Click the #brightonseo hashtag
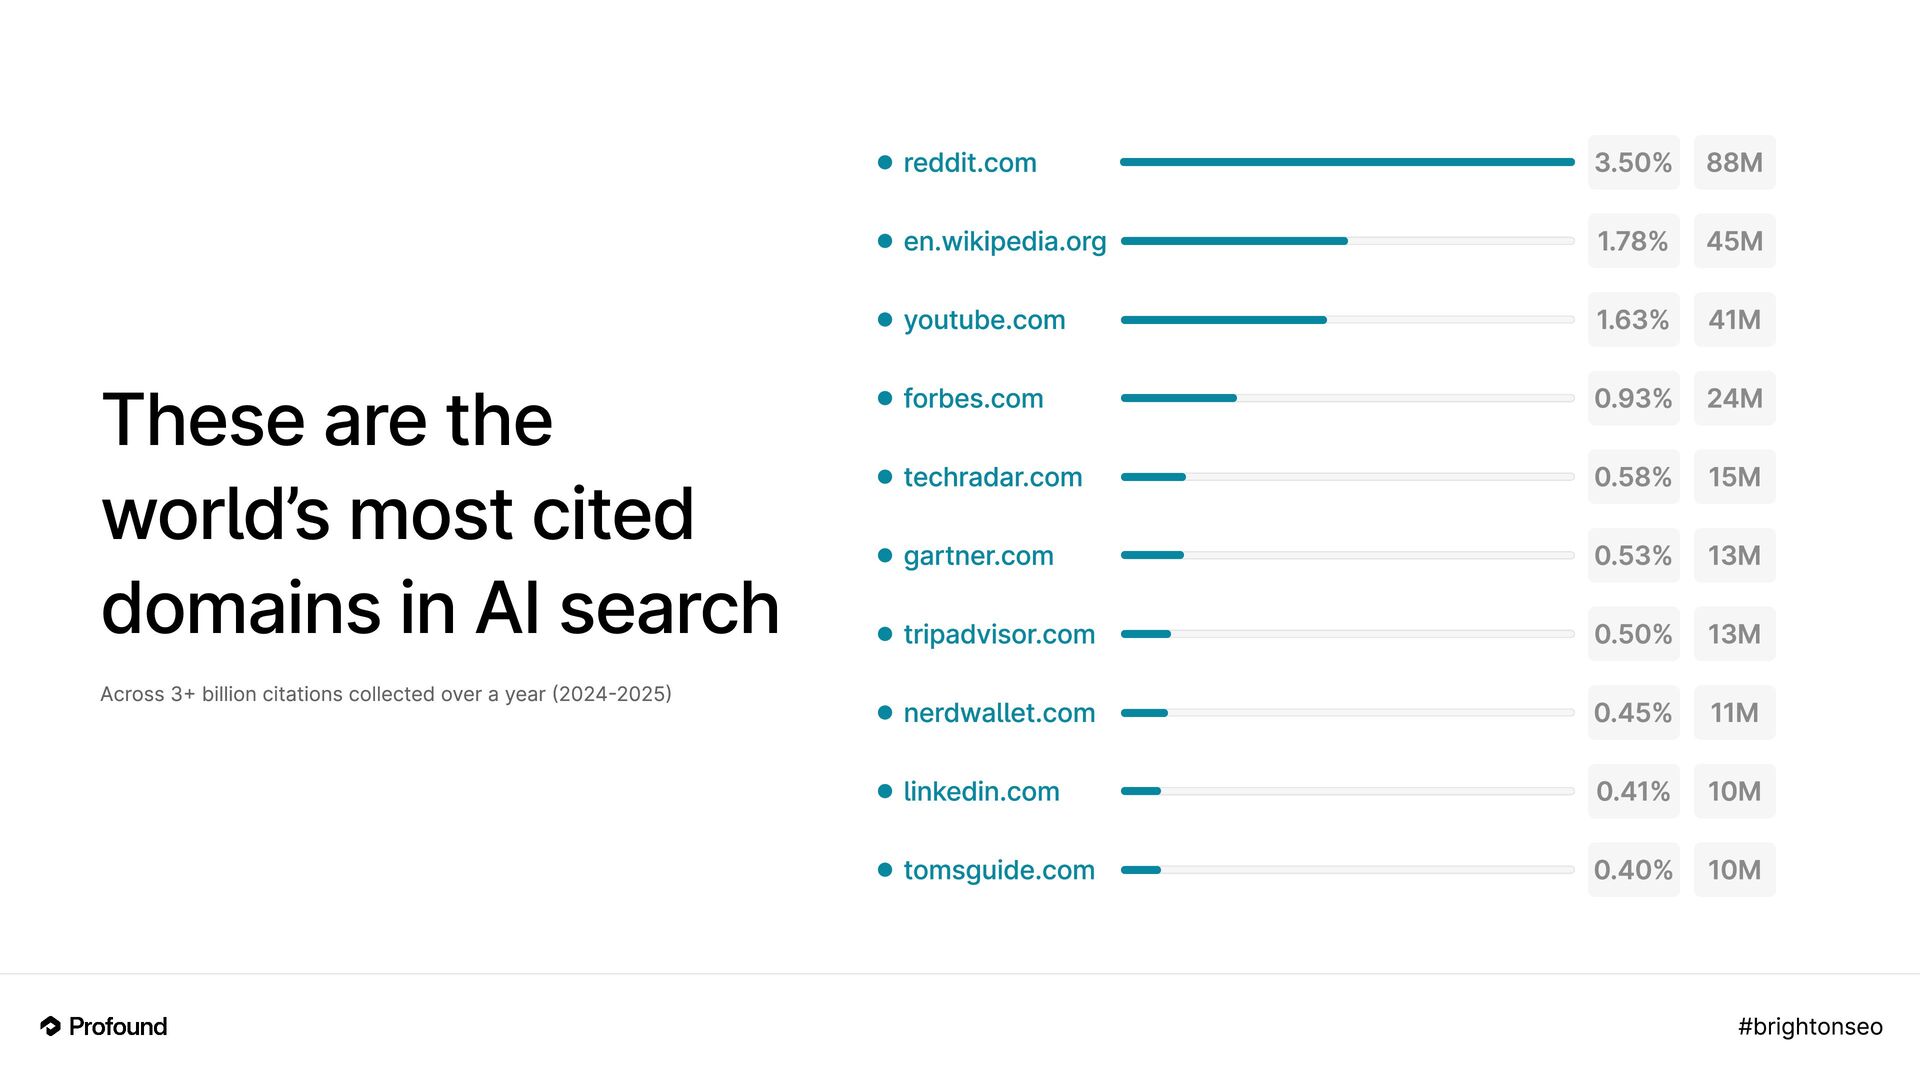 click(x=1810, y=1026)
